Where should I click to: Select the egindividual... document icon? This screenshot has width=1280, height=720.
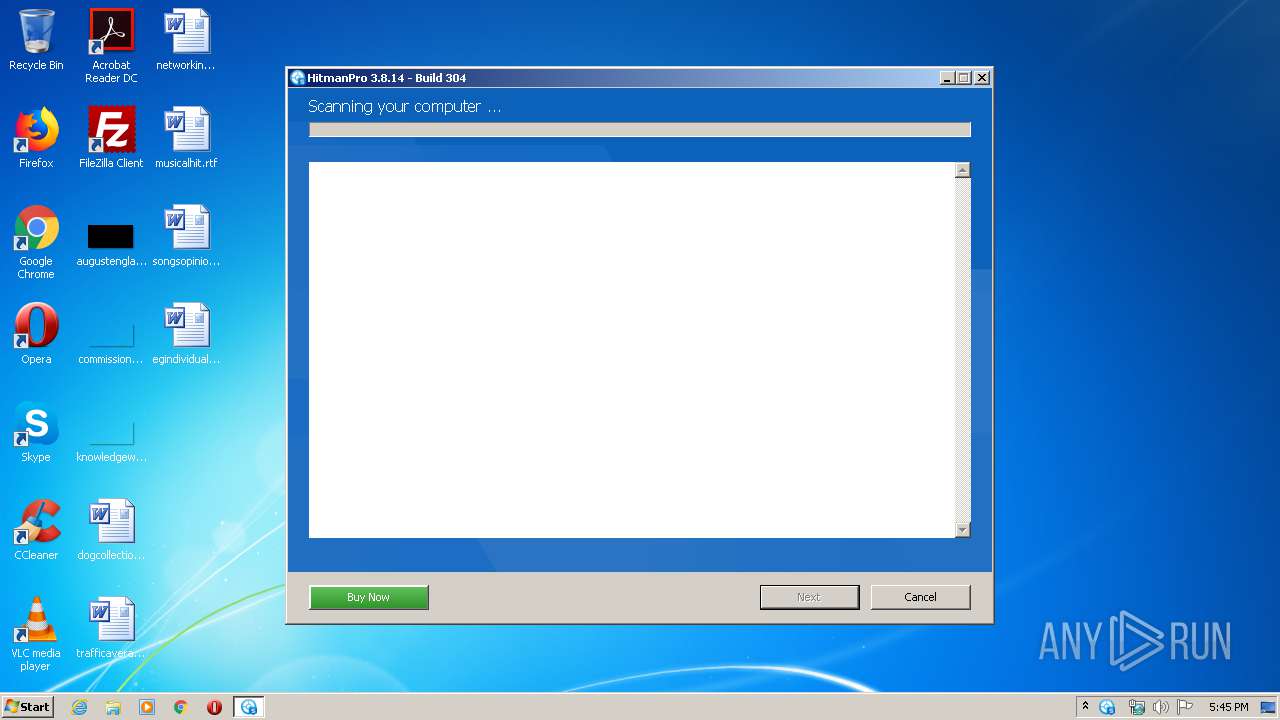[186, 334]
